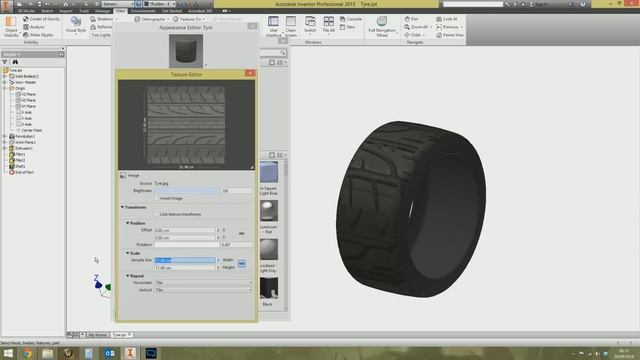Select Extrusion1 in the model browser

pyautogui.click(x=24, y=149)
